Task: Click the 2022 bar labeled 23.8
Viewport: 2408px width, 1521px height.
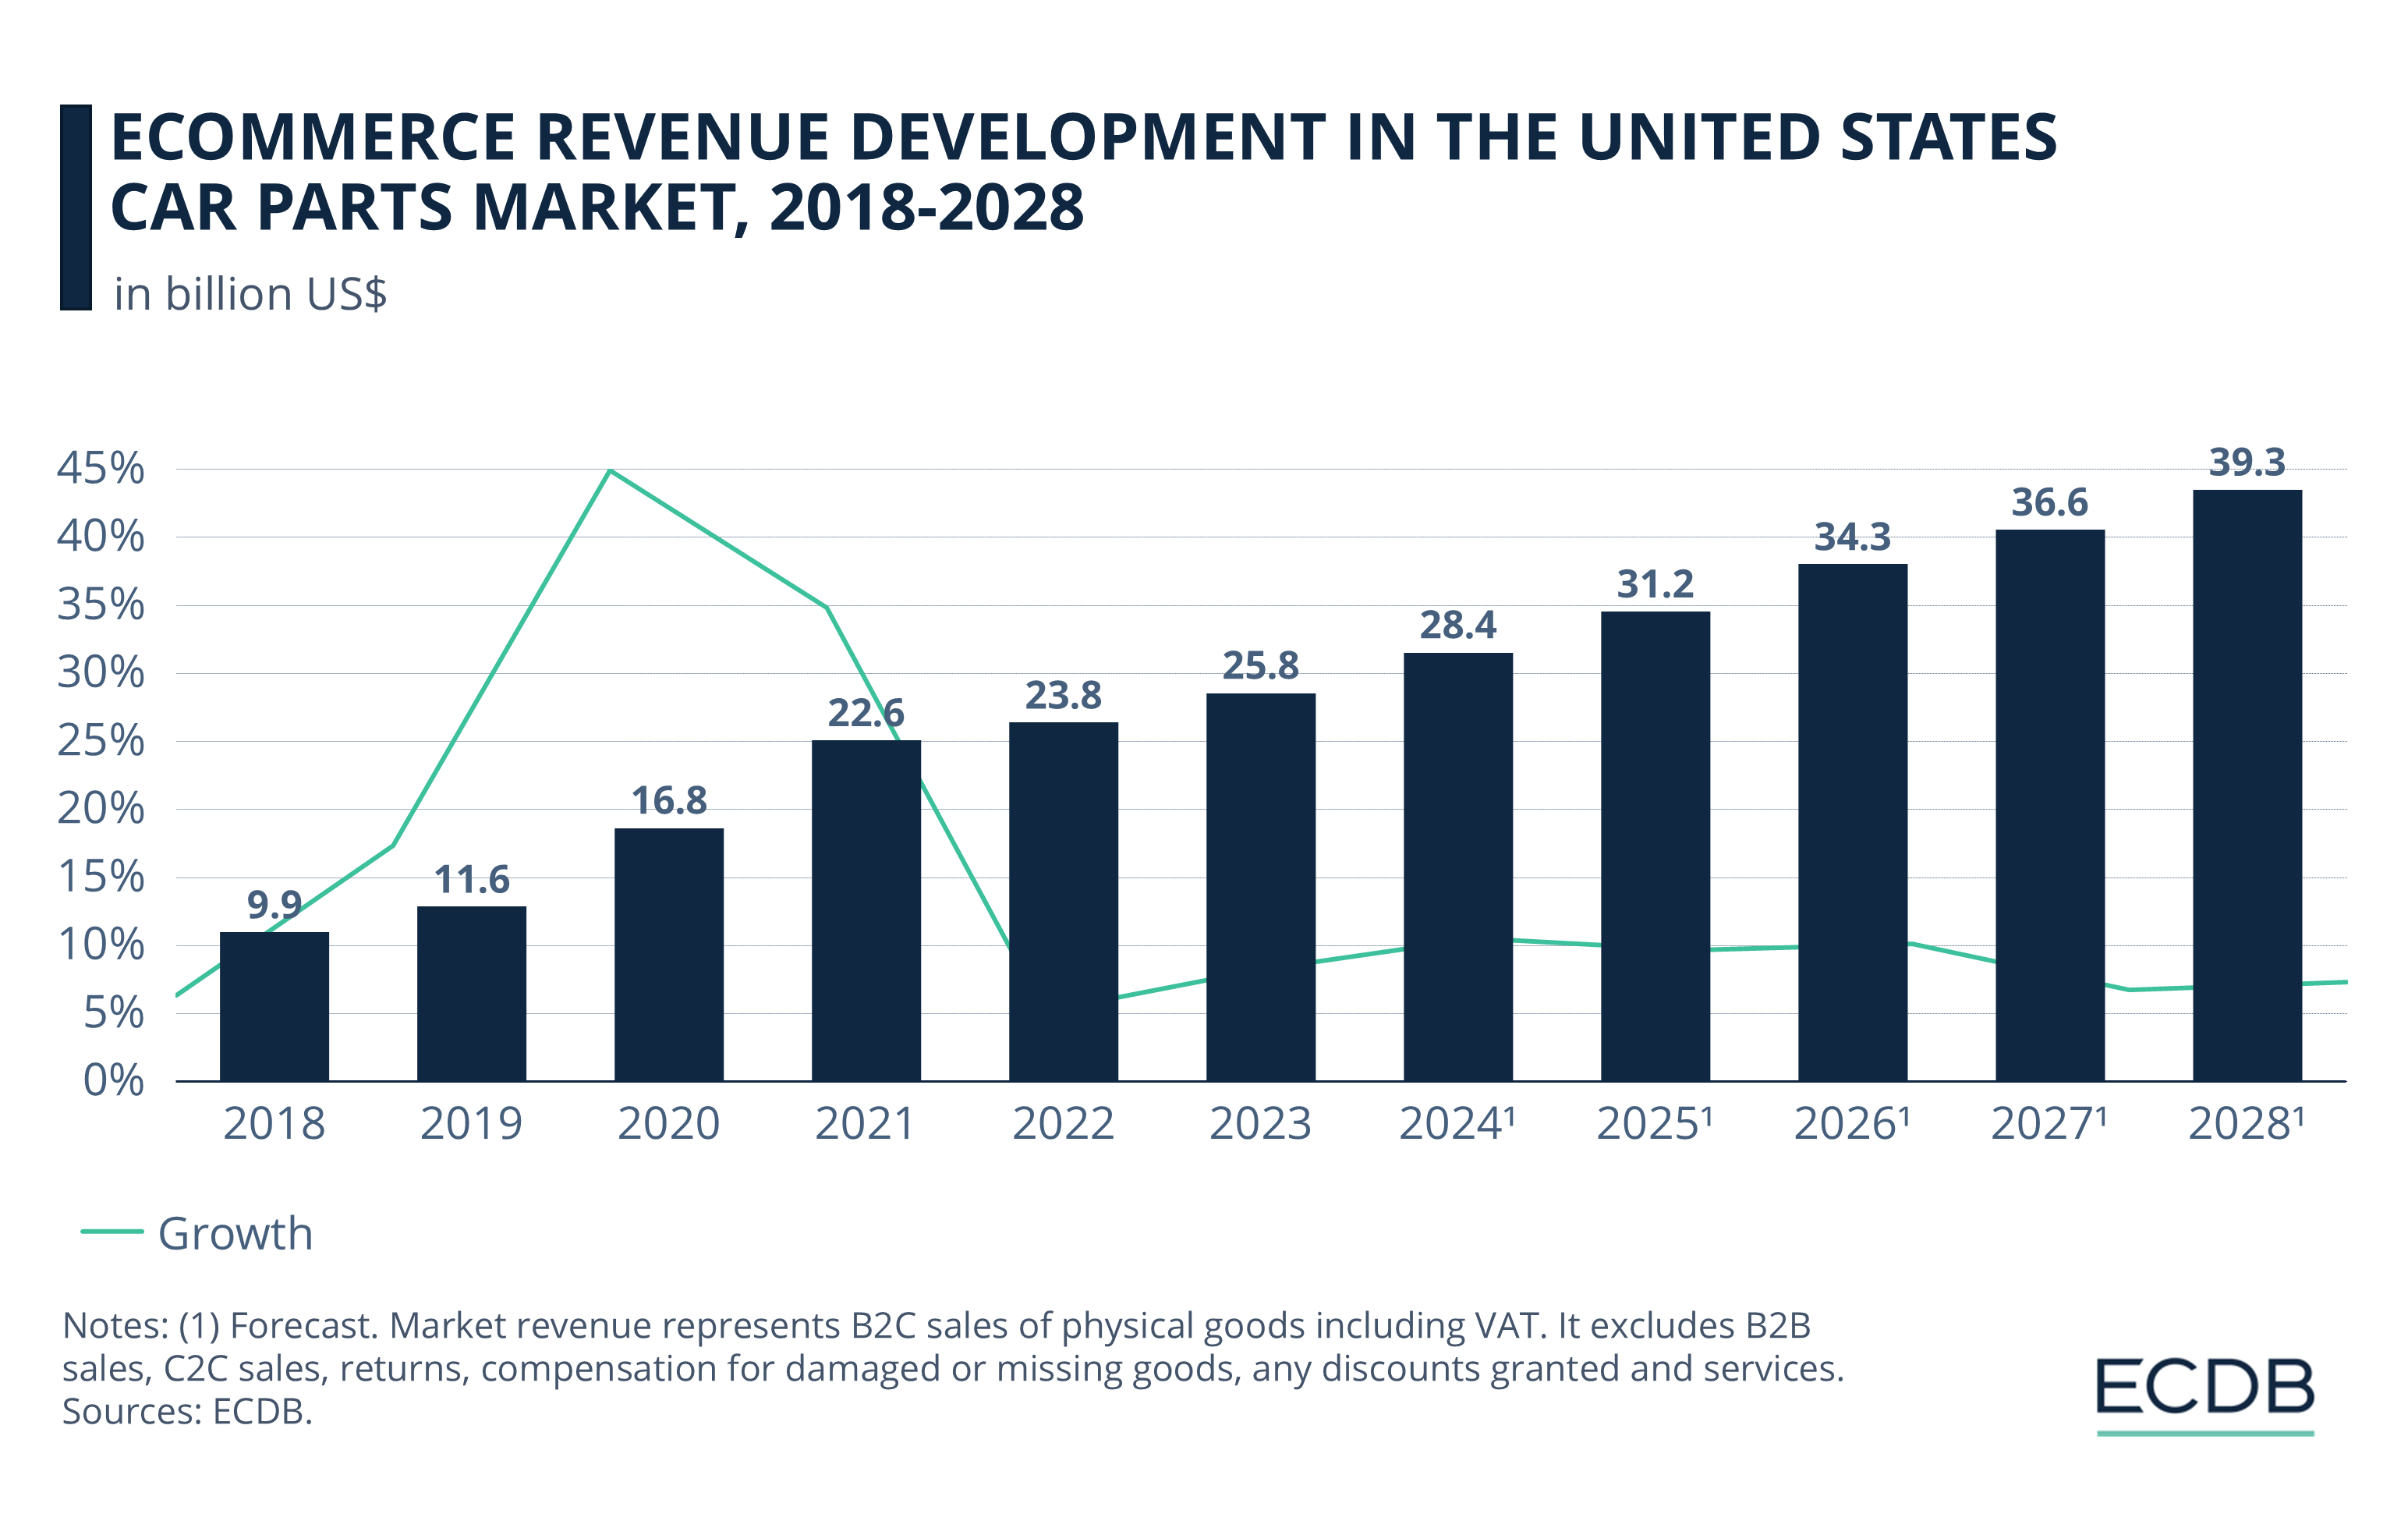Action: point(1063,901)
